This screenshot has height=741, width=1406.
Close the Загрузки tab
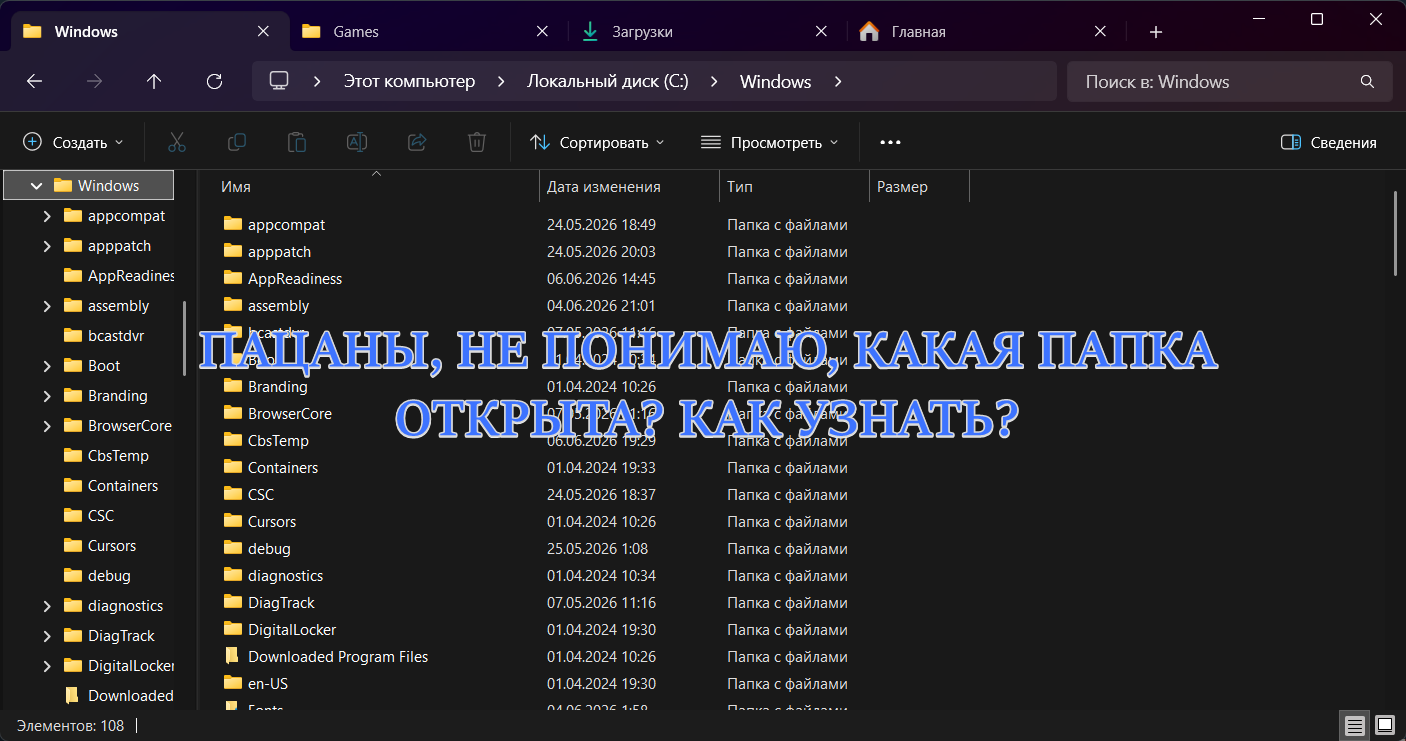pos(821,31)
